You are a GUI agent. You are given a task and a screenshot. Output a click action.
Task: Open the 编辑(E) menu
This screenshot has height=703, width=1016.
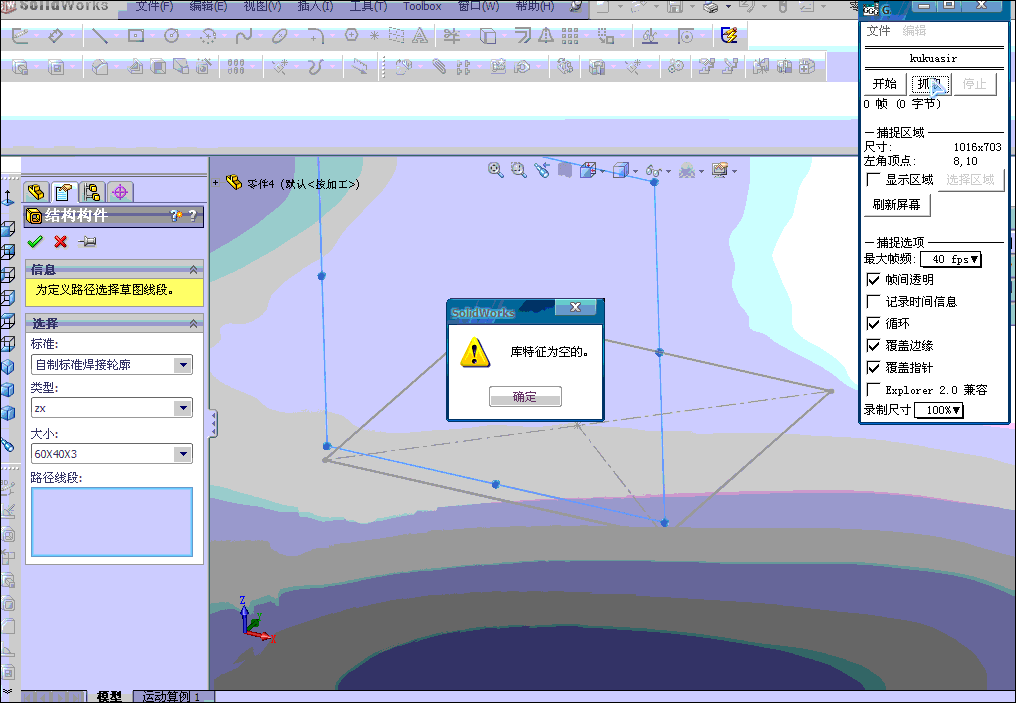pos(208,6)
